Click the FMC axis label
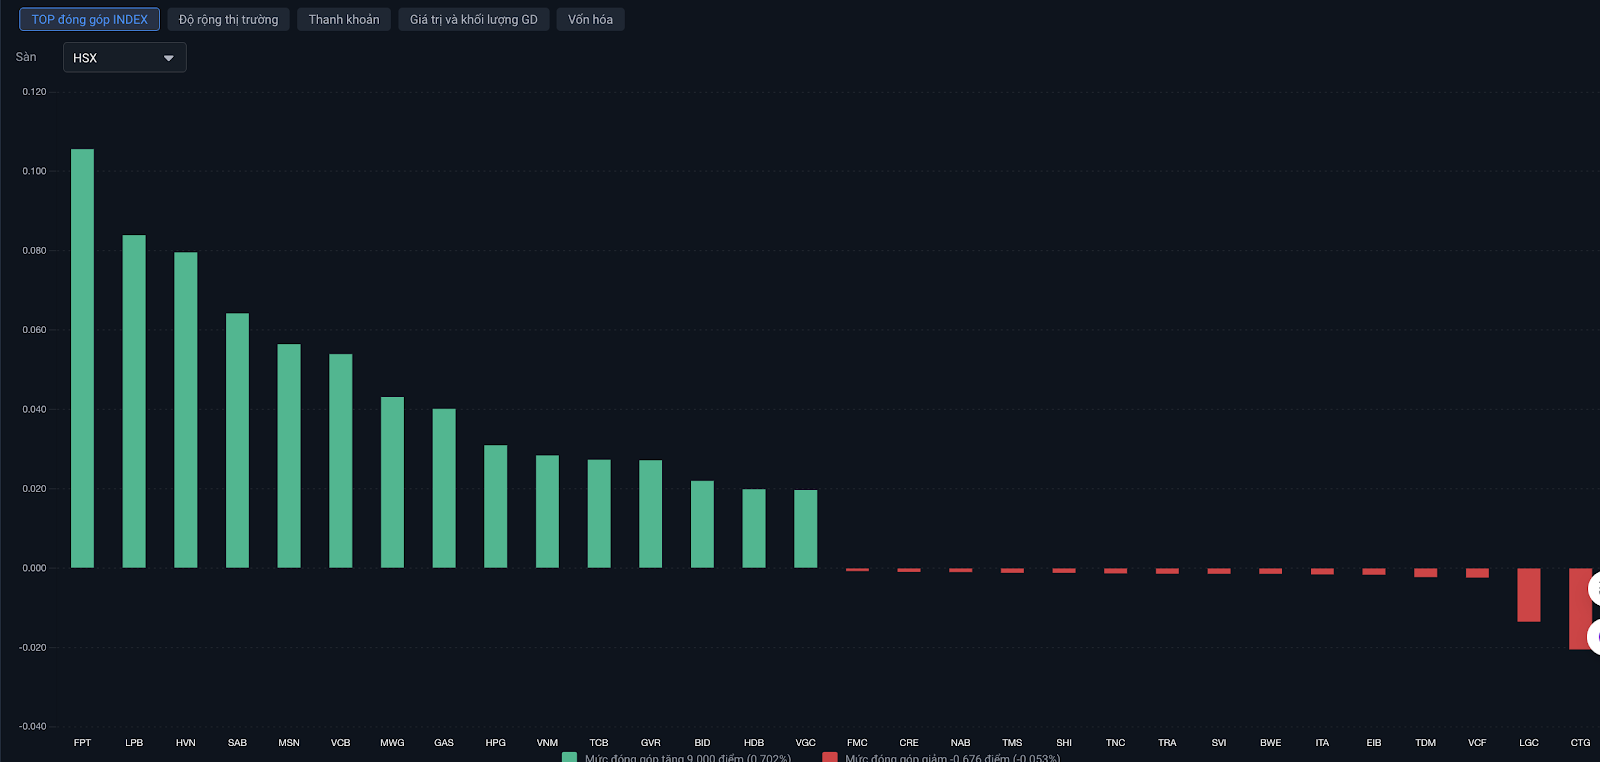Image resolution: width=1600 pixels, height=762 pixels. coord(857,743)
